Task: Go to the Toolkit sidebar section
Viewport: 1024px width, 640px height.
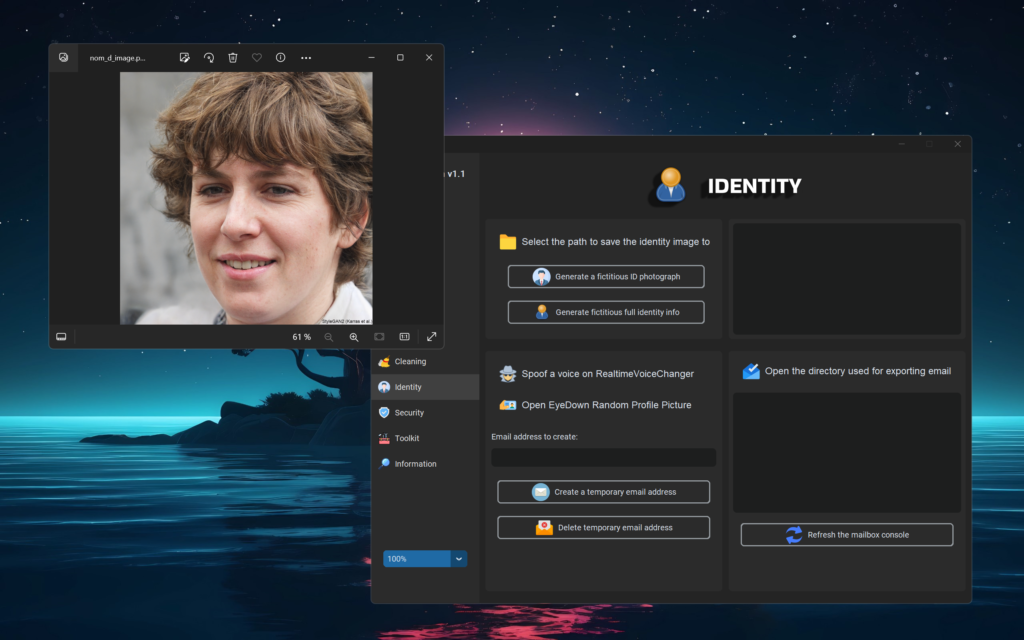Action: [406, 438]
